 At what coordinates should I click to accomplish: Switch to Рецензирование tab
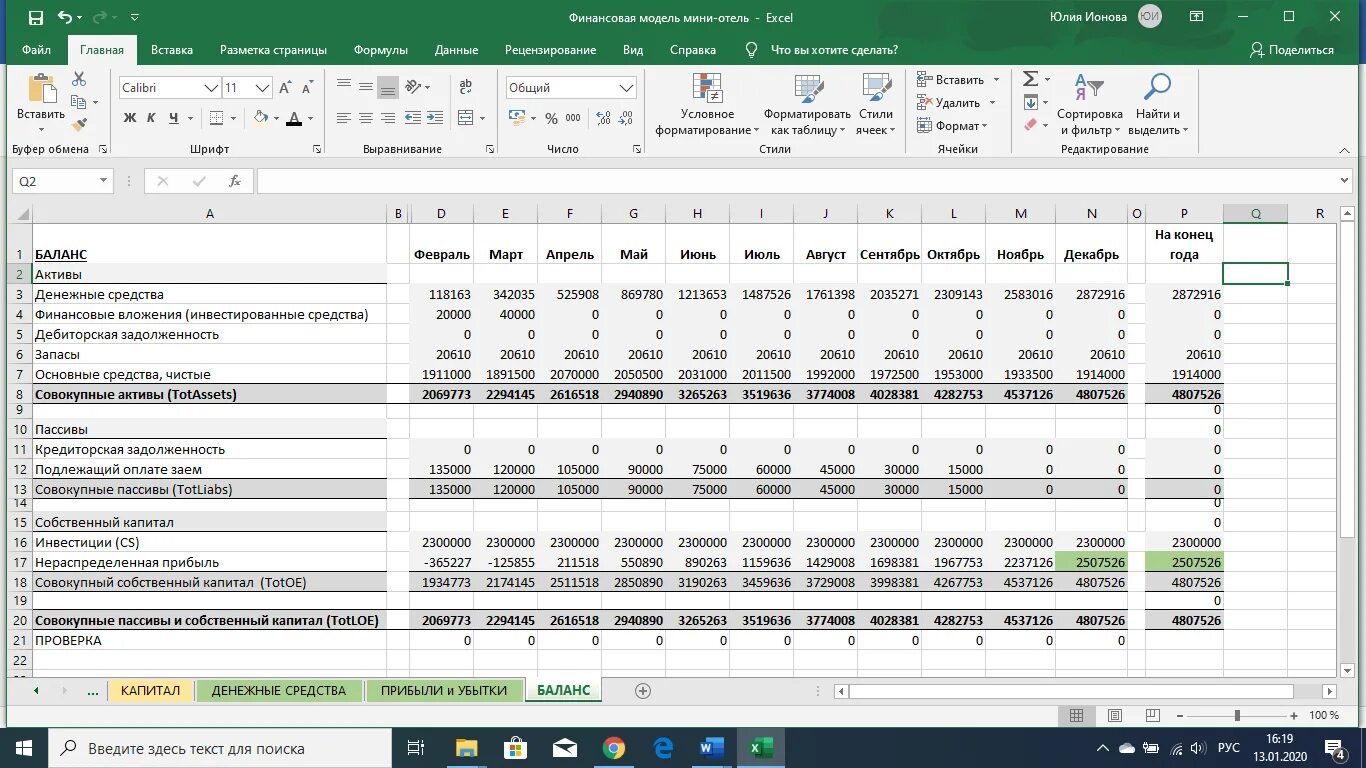click(550, 50)
